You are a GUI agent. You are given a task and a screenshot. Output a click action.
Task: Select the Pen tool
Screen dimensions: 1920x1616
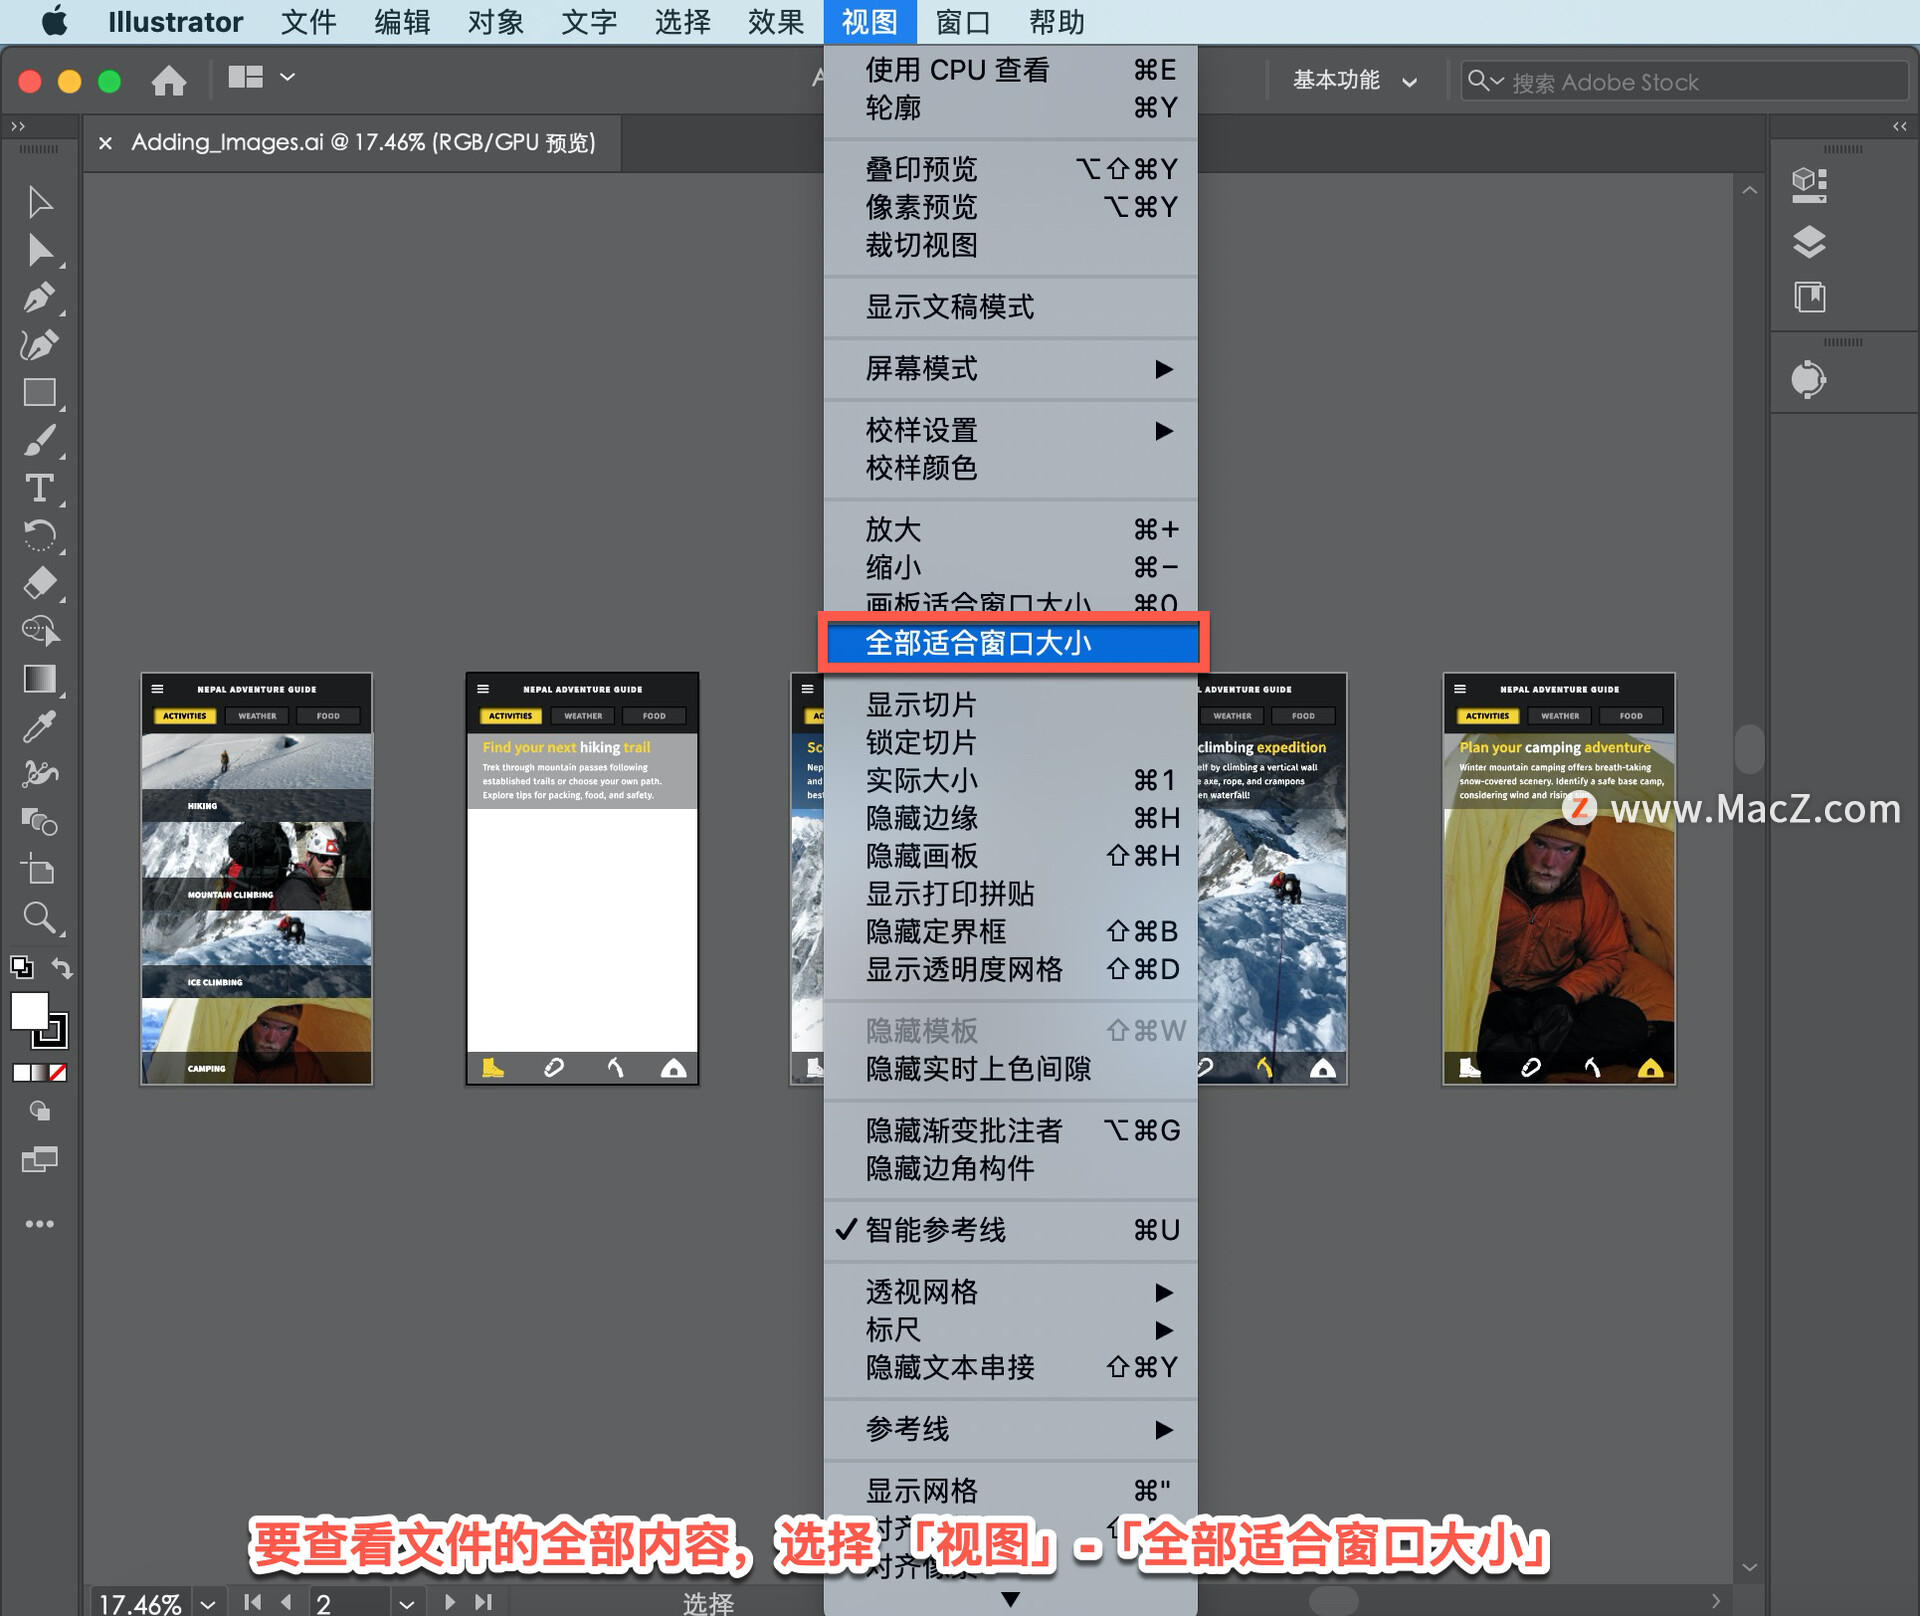(x=40, y=298)
